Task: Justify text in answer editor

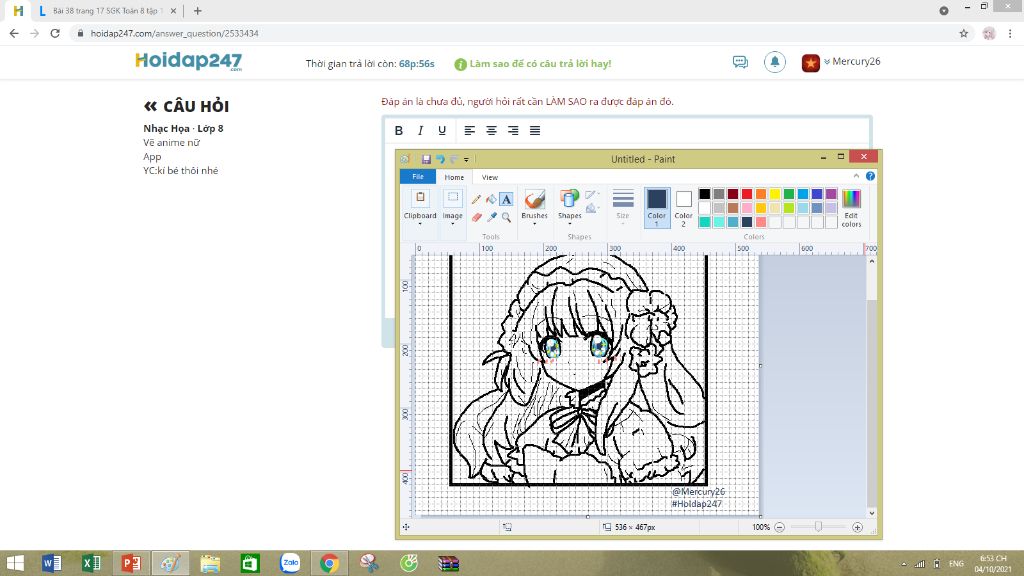Action: click(535, 131)
